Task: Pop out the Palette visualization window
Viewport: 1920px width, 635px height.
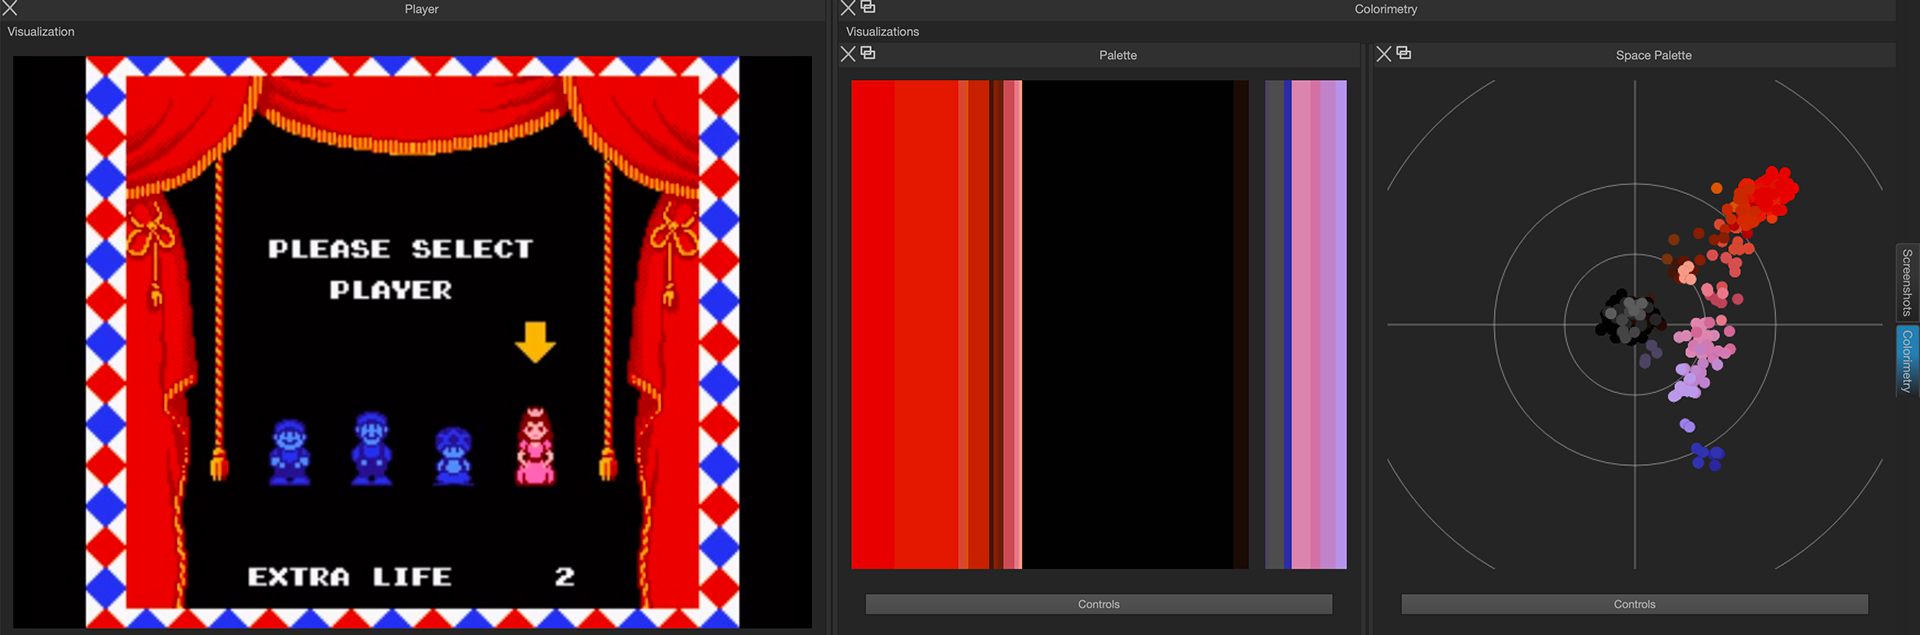Action: [x=868, y=53]
